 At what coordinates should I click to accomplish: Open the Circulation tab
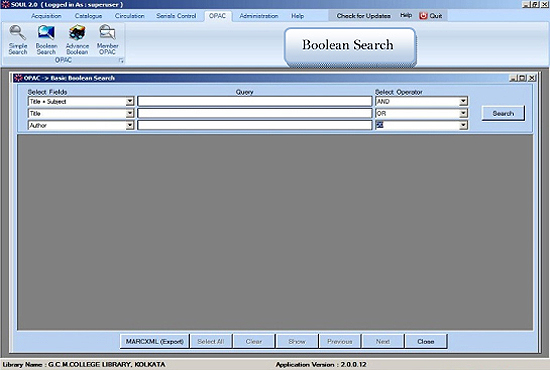coord(129,16)
